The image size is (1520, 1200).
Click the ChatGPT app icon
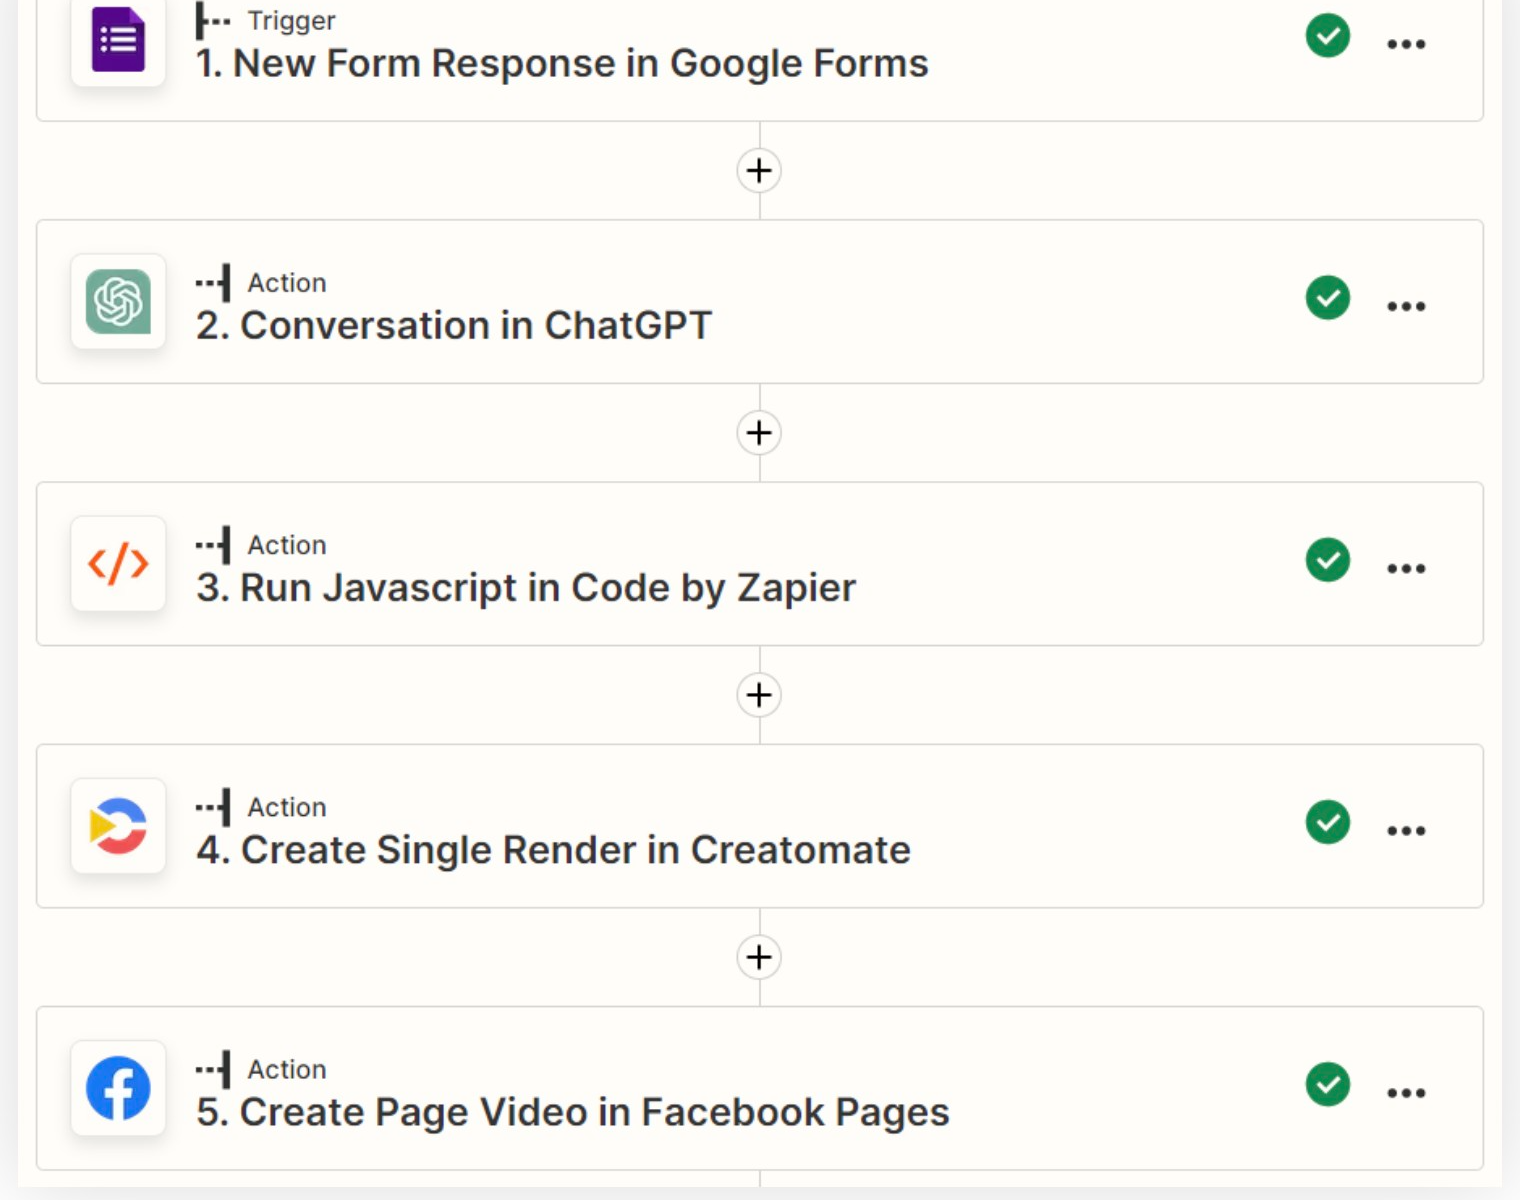[x=118, y=301]
